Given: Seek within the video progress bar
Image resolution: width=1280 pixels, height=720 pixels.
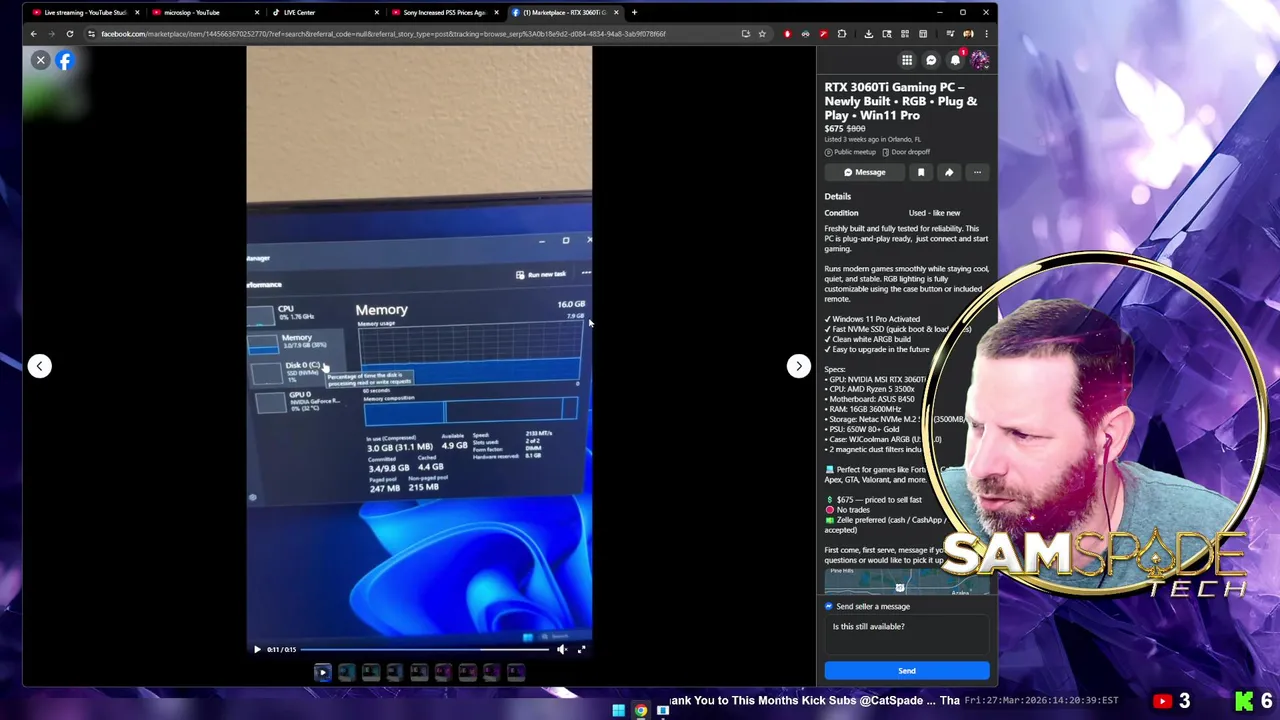Looking at the screenshot, I should tap(424, 649).
